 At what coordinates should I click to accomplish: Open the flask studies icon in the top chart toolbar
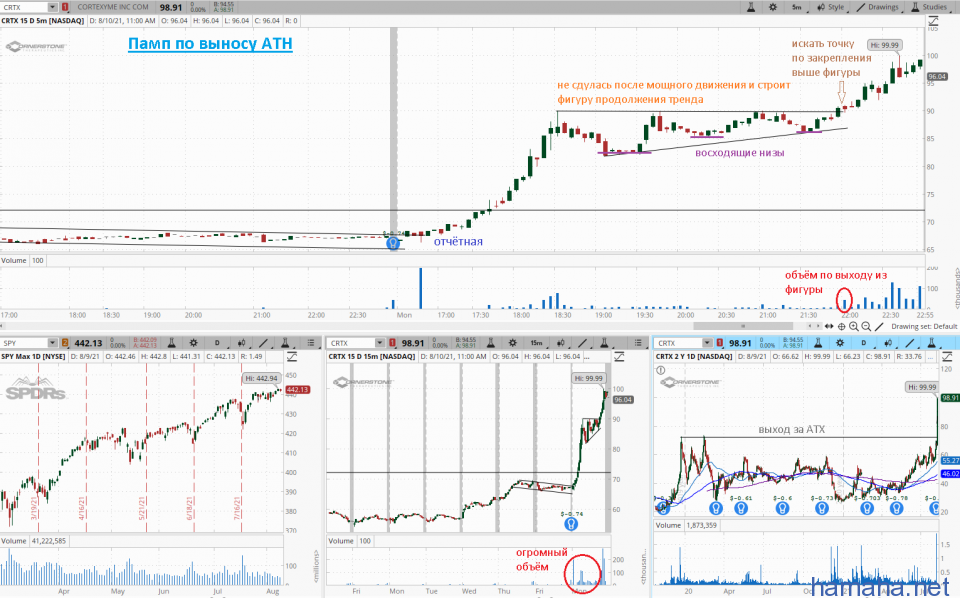[x=751, y=7]
